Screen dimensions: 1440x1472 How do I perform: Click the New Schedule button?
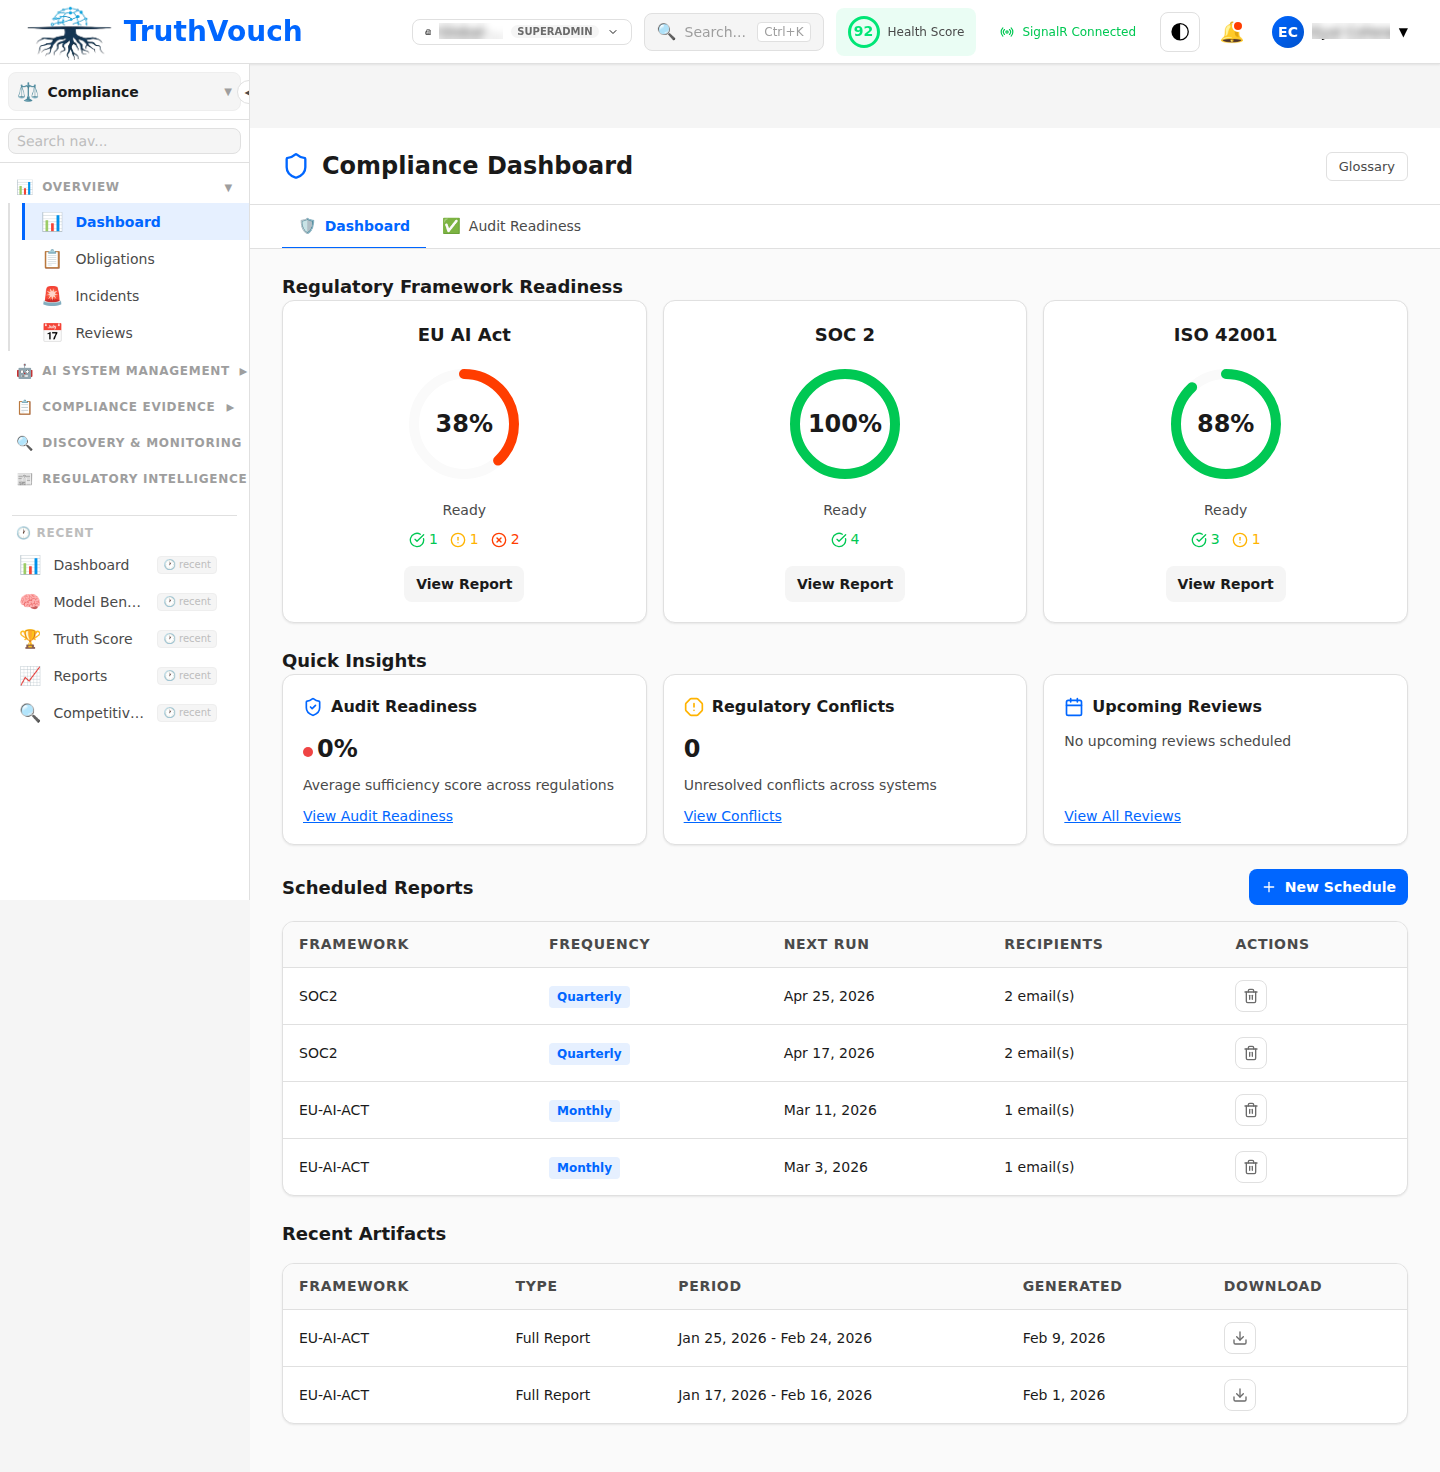tap(1328, 887)
